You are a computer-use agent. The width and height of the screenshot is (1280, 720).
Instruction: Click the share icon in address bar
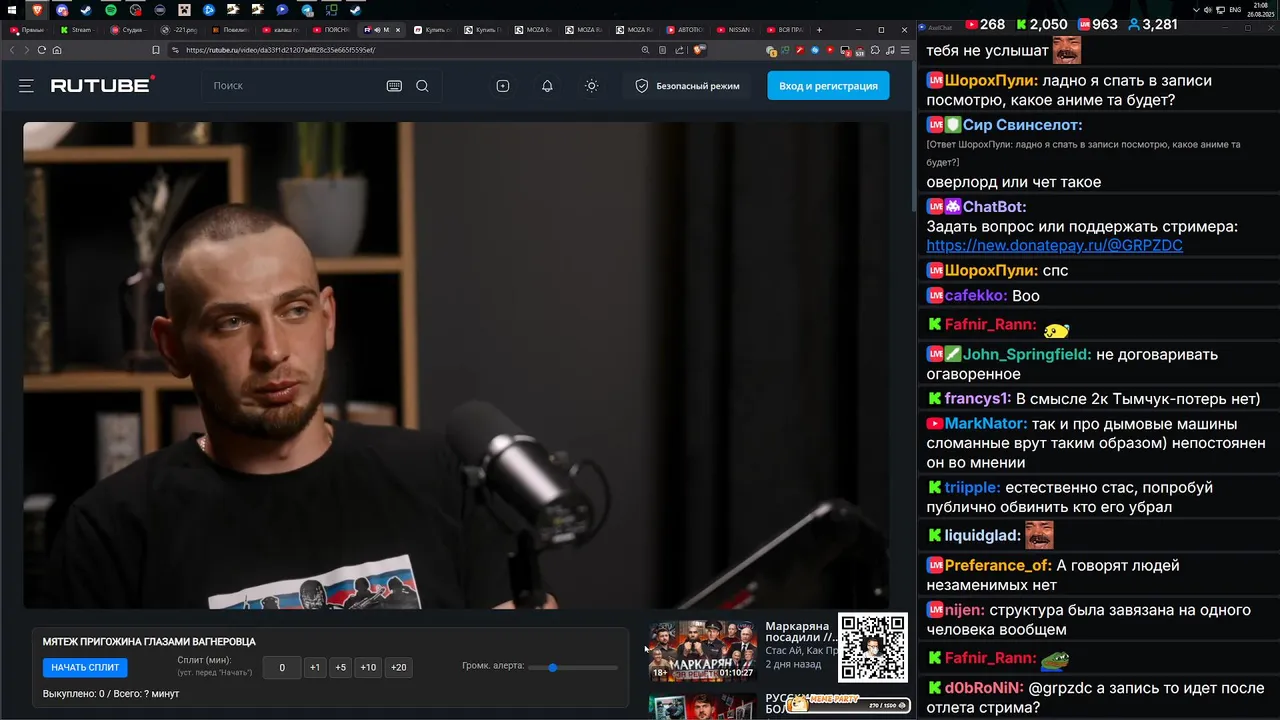(679, 50)
